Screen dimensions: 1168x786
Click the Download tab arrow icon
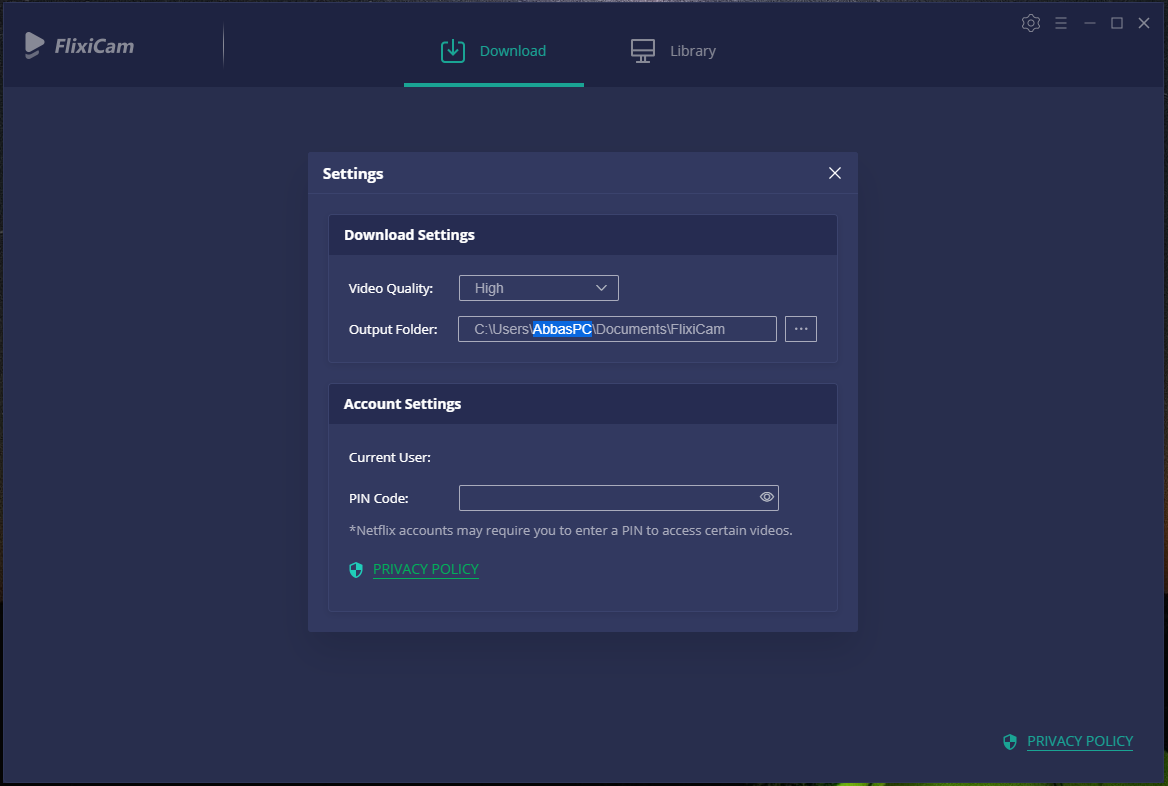point(453,51)
